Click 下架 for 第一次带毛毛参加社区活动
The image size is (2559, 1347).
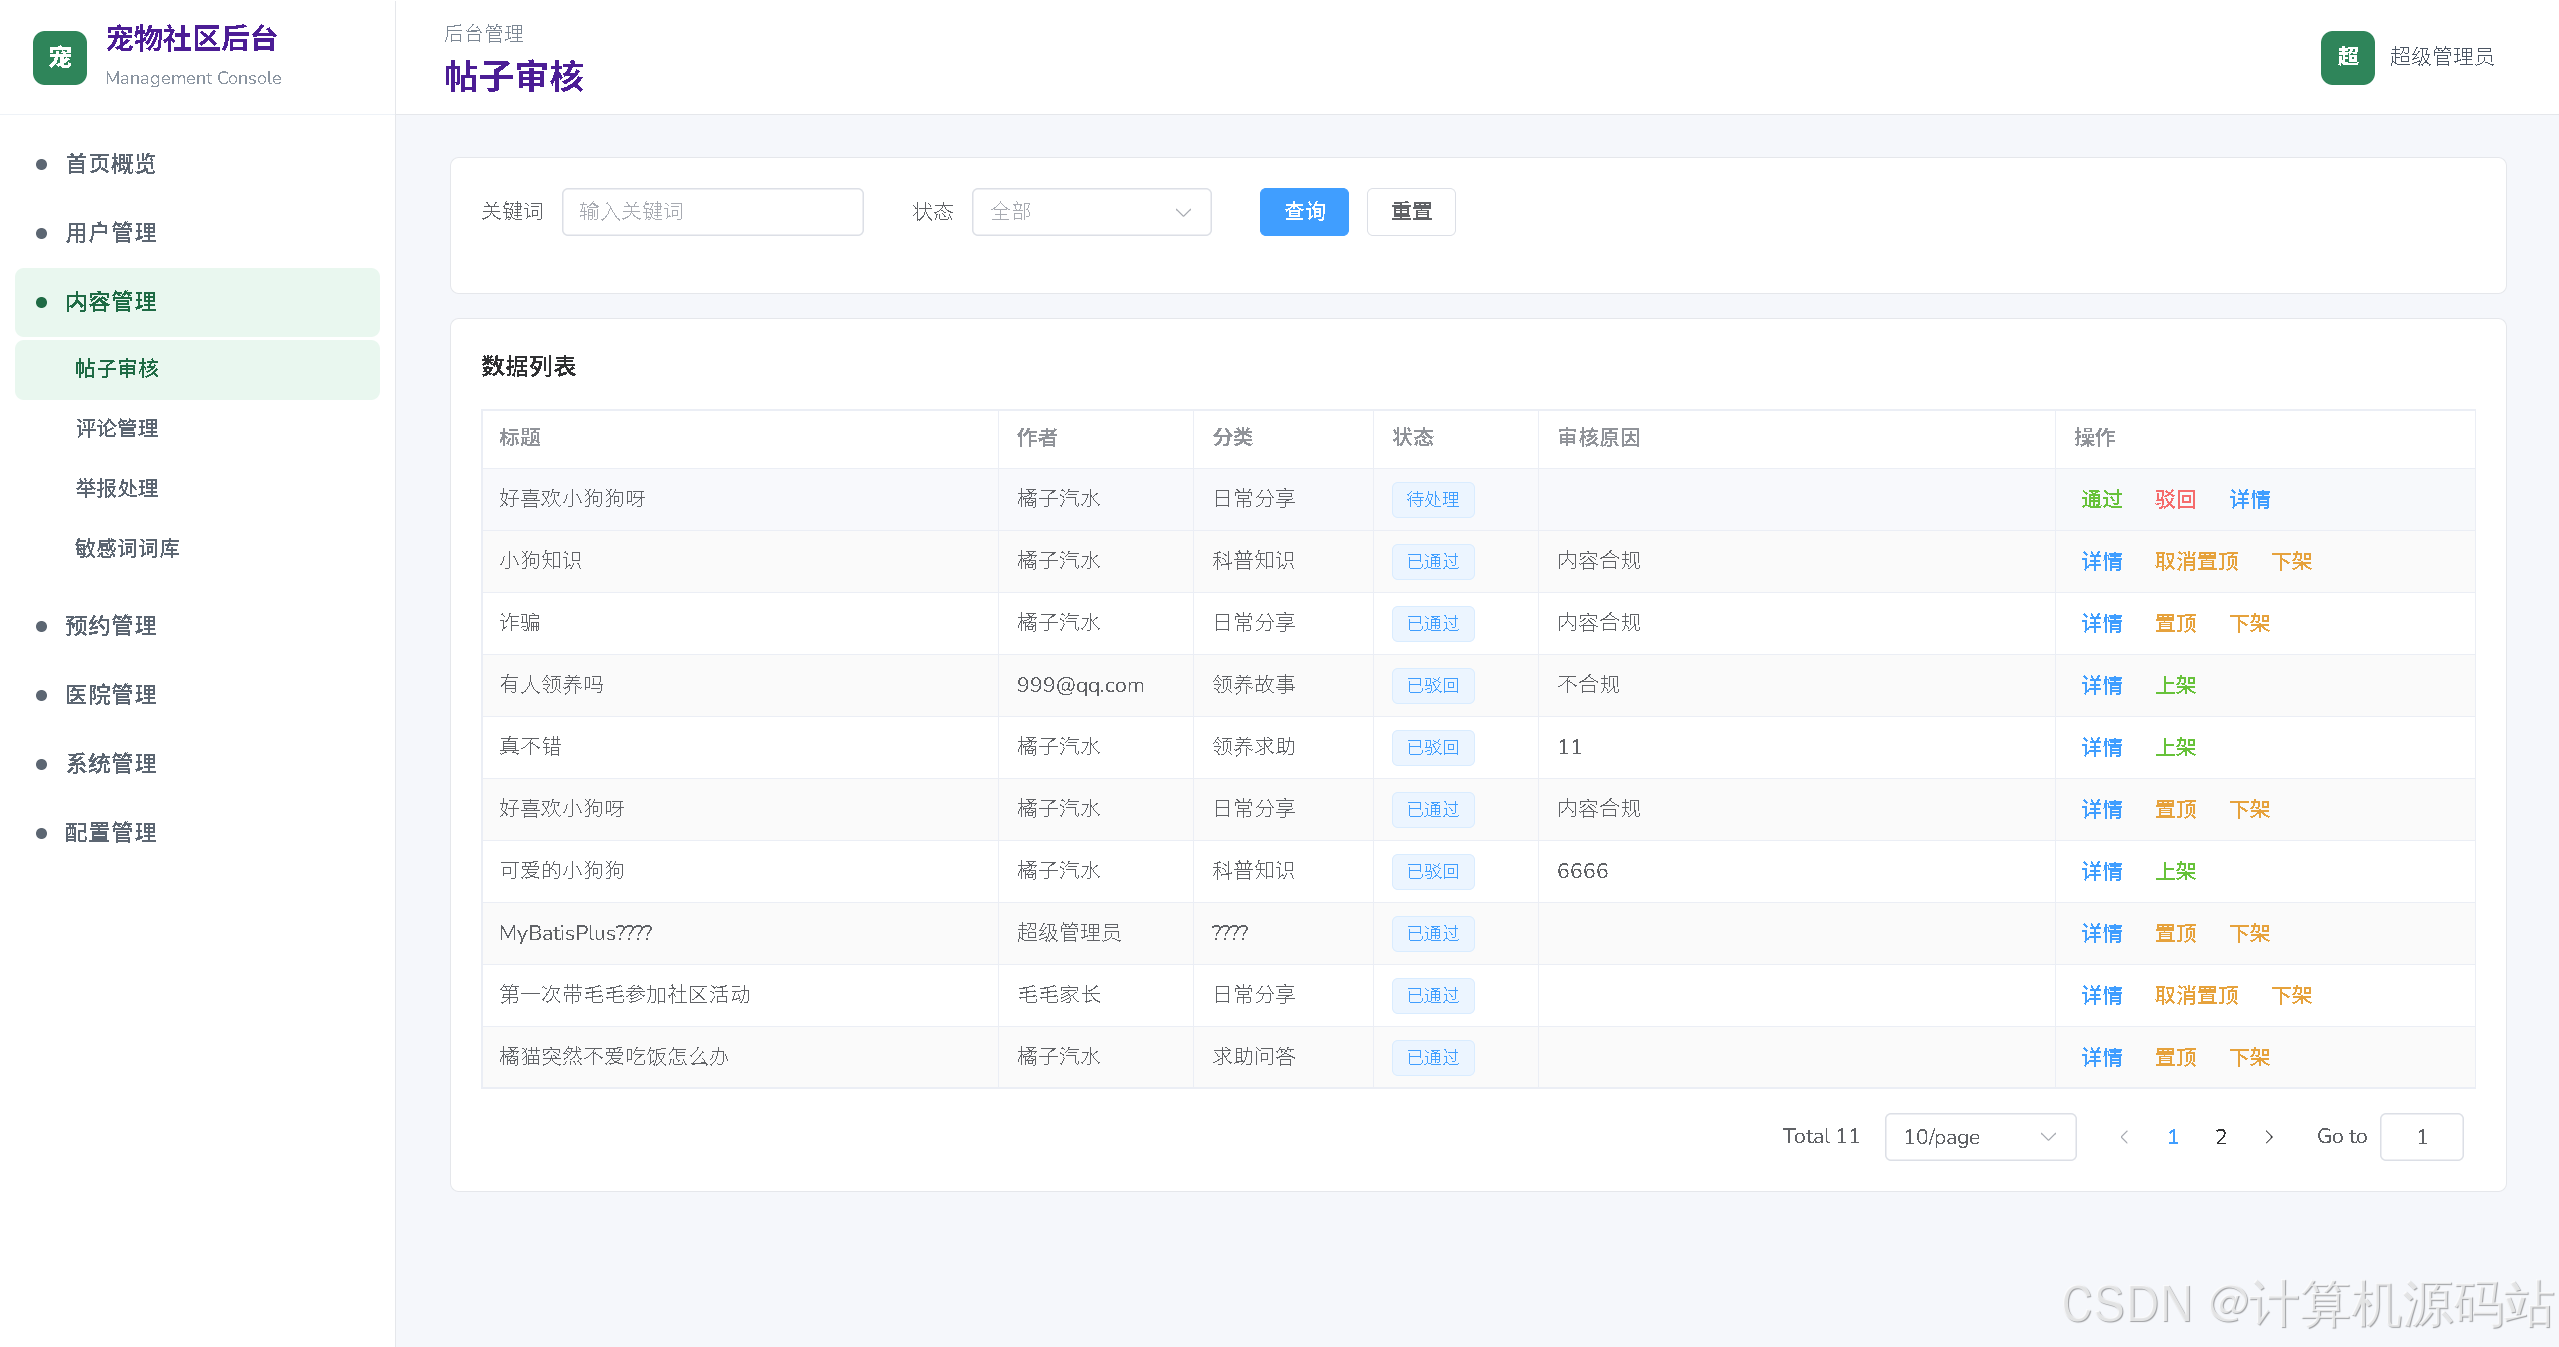click(x=2291, y=996)
